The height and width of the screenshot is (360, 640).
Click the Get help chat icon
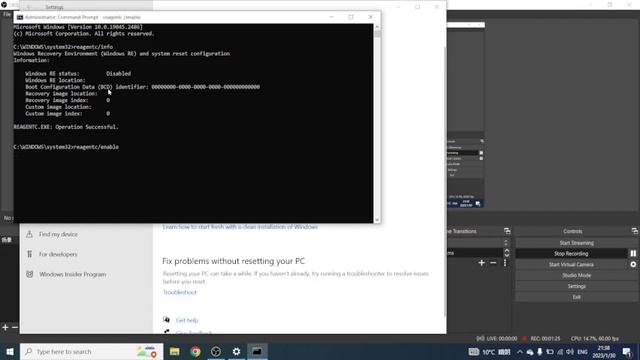(167, 320)
